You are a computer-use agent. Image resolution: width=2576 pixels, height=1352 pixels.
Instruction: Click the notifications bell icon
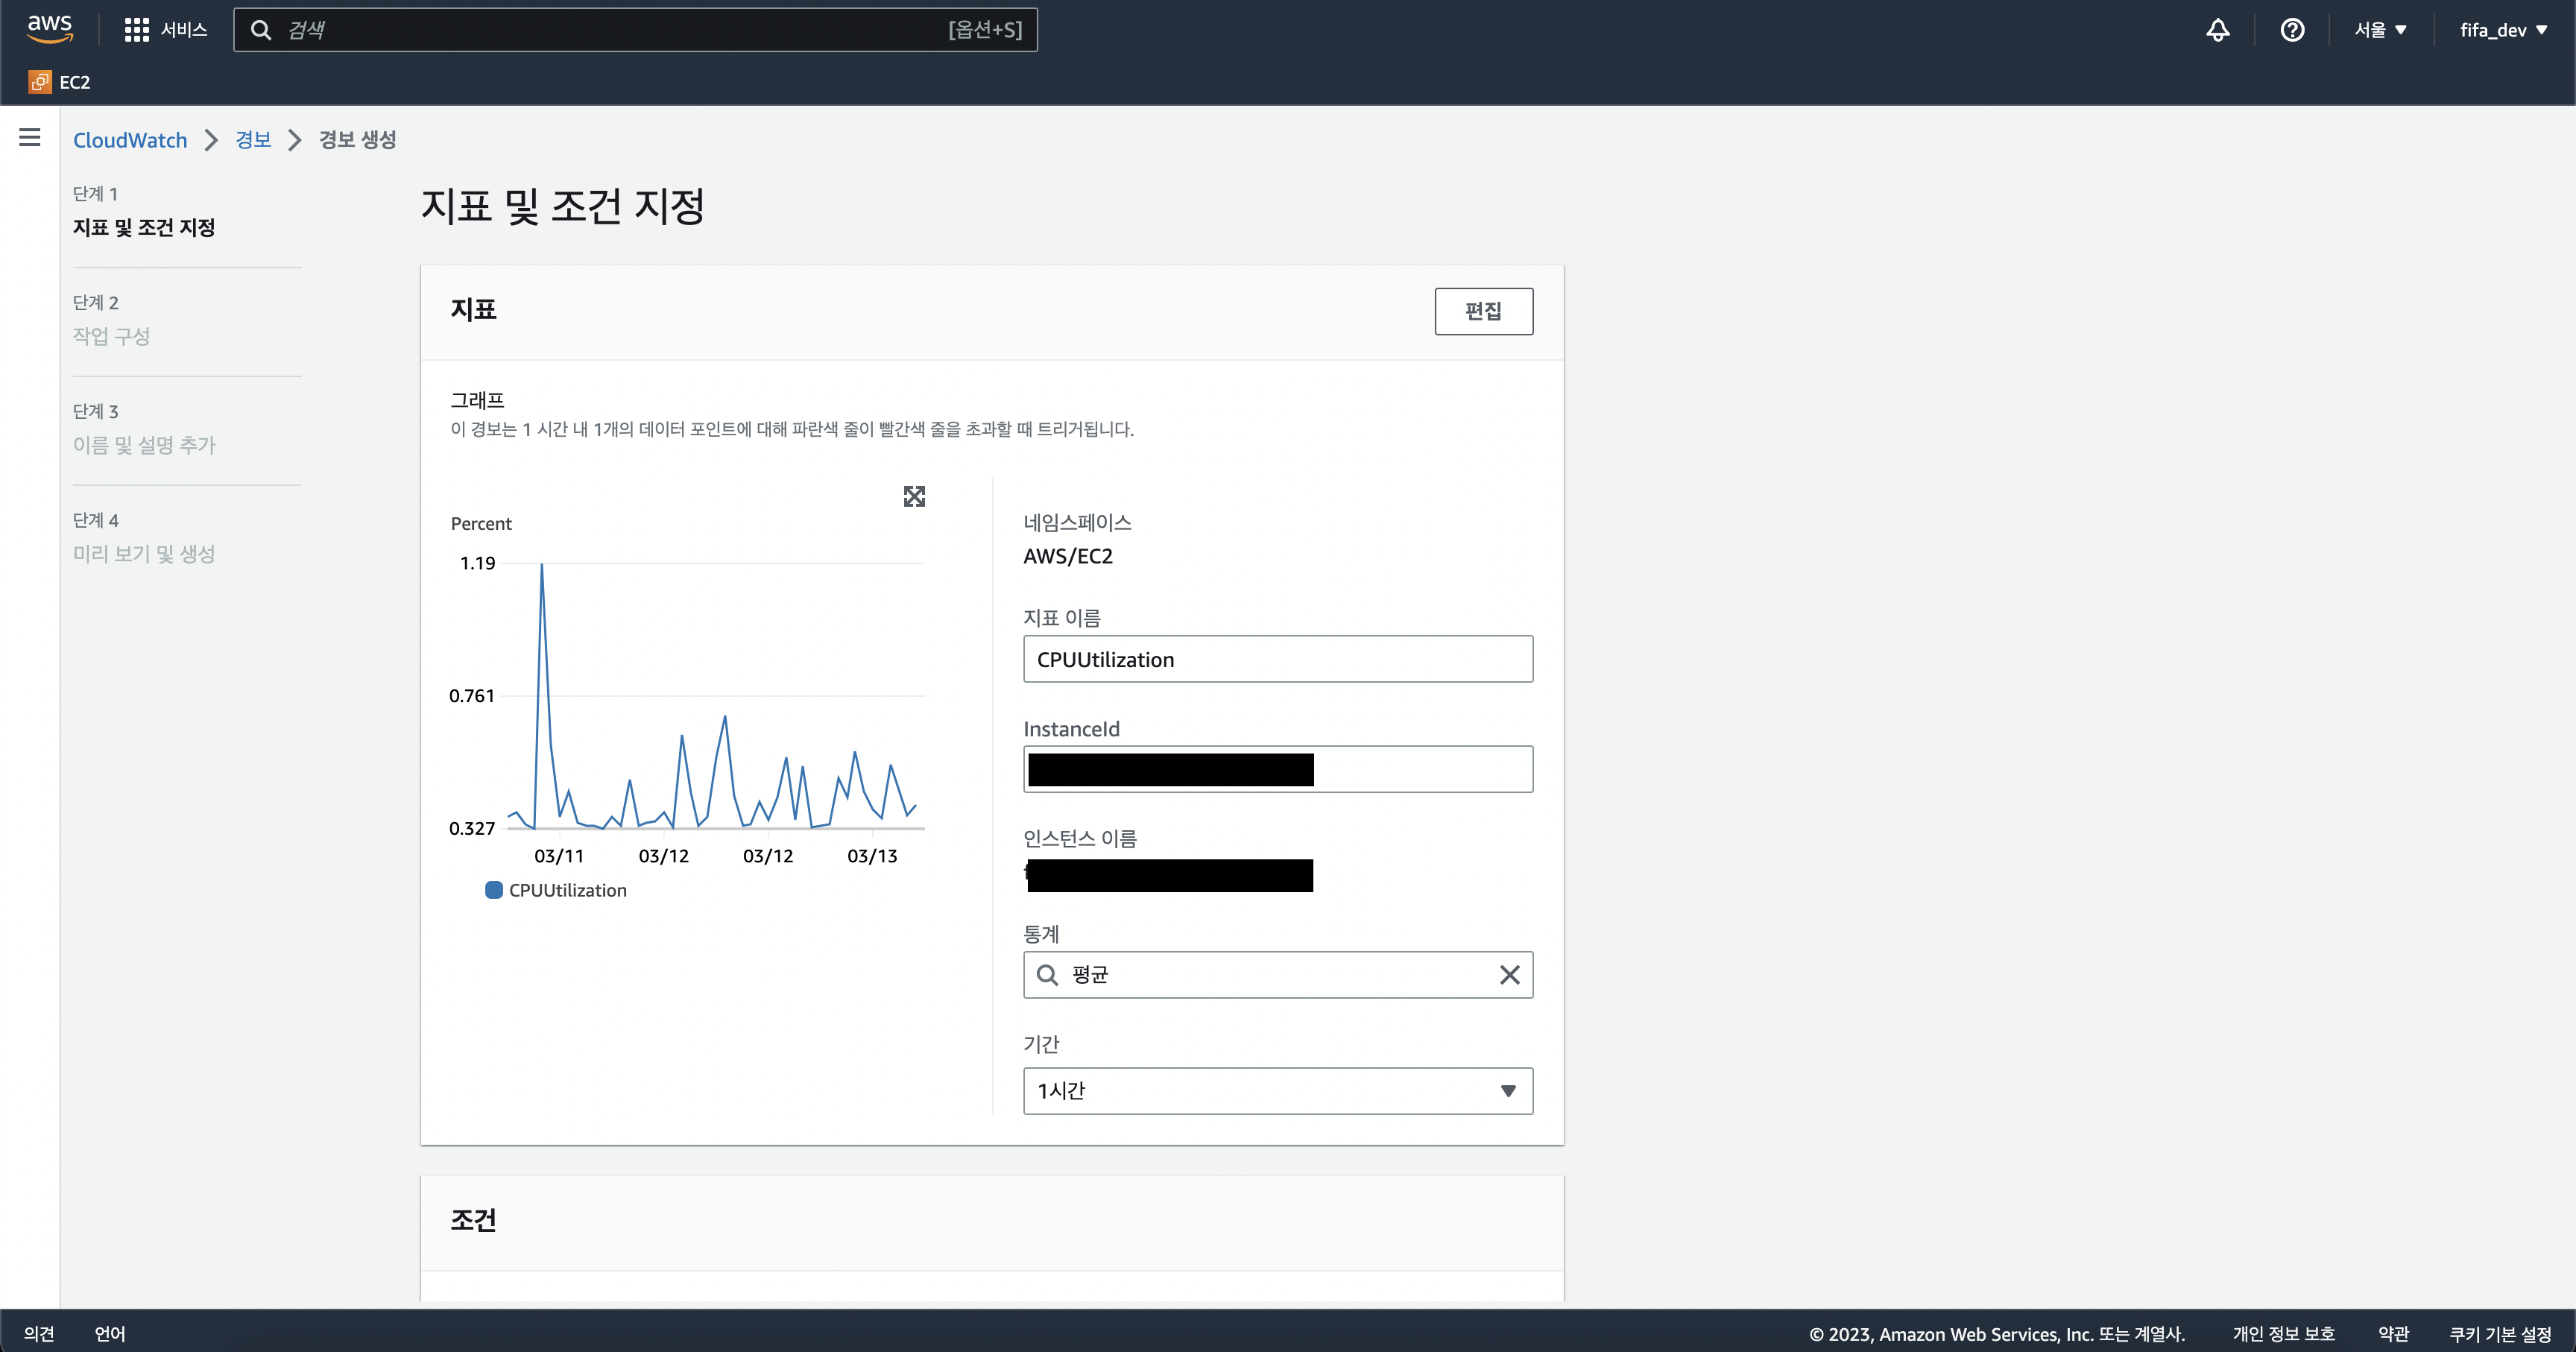click(2217, 30)
